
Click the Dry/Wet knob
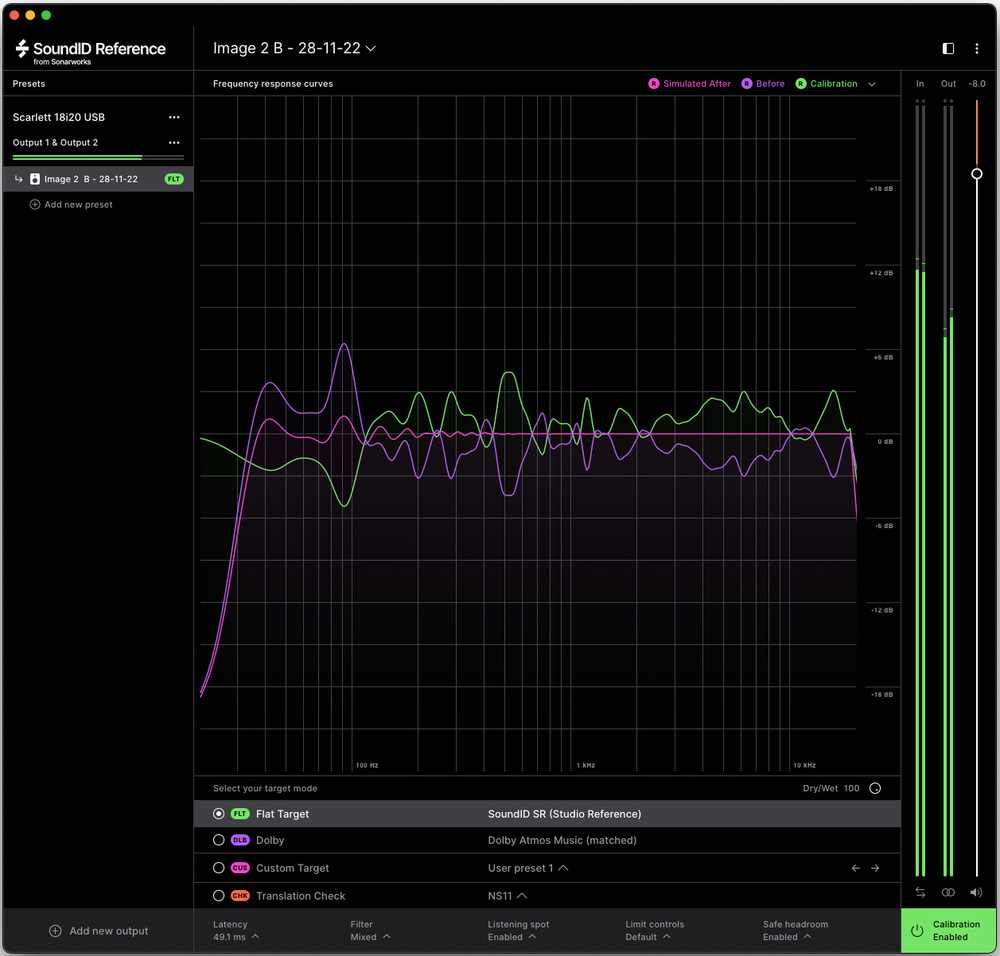coord(875,788)
